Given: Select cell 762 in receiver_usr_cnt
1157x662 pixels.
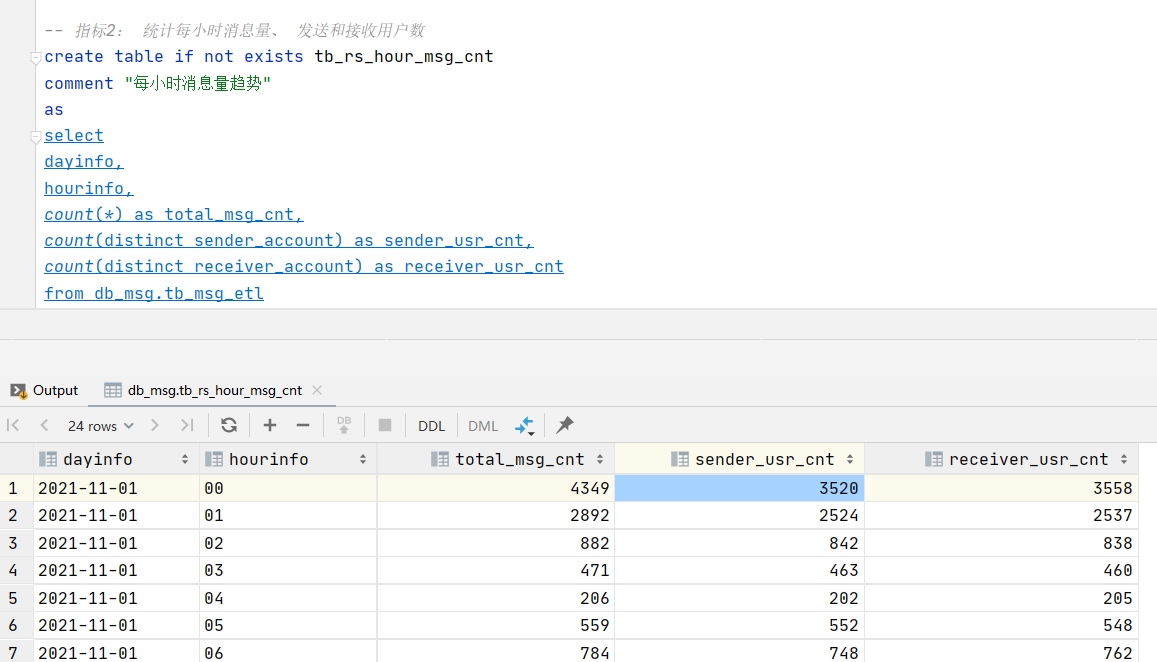Looking at the screenshot, I should pos(1001,652).
